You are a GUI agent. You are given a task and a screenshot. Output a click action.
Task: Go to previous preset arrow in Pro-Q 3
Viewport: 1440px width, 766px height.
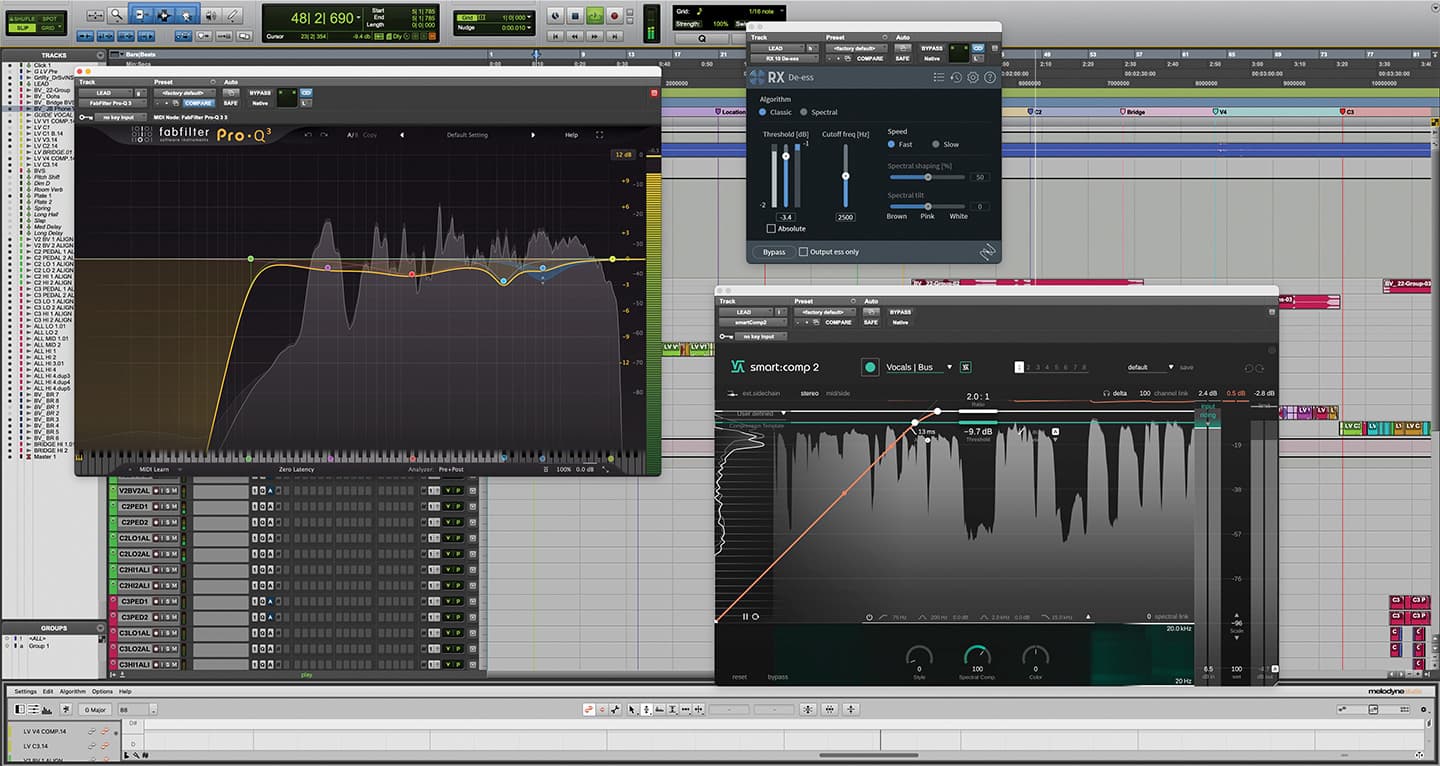point(401,135)
